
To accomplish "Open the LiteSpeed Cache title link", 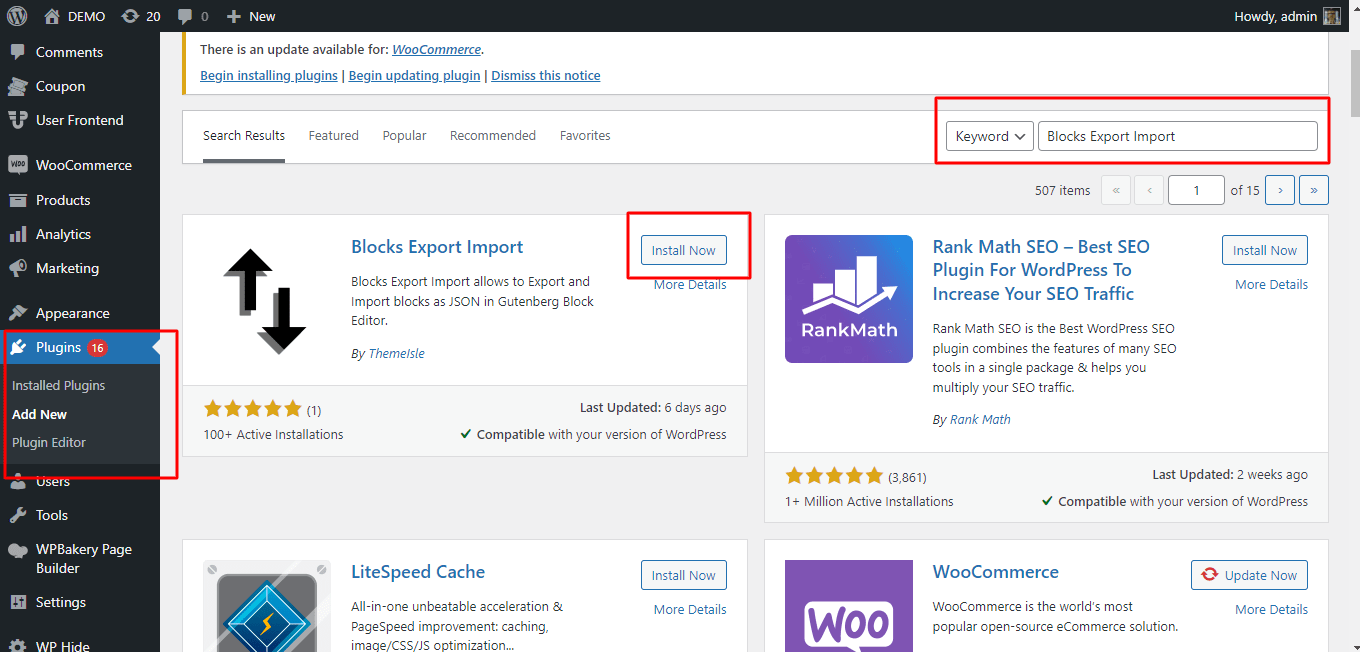I will tap(418, 572).
